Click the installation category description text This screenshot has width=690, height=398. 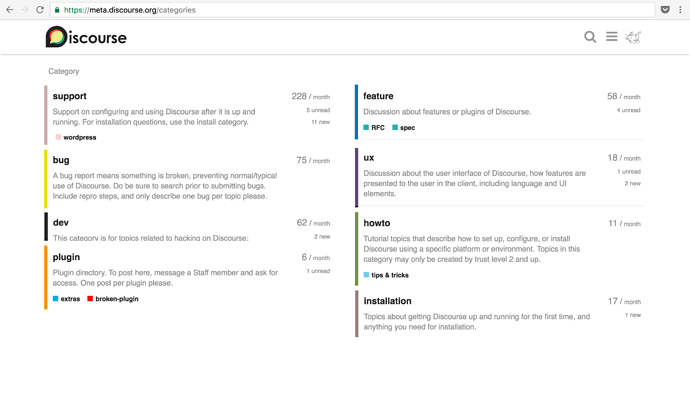pyautogui.click(x=477, y=322)
